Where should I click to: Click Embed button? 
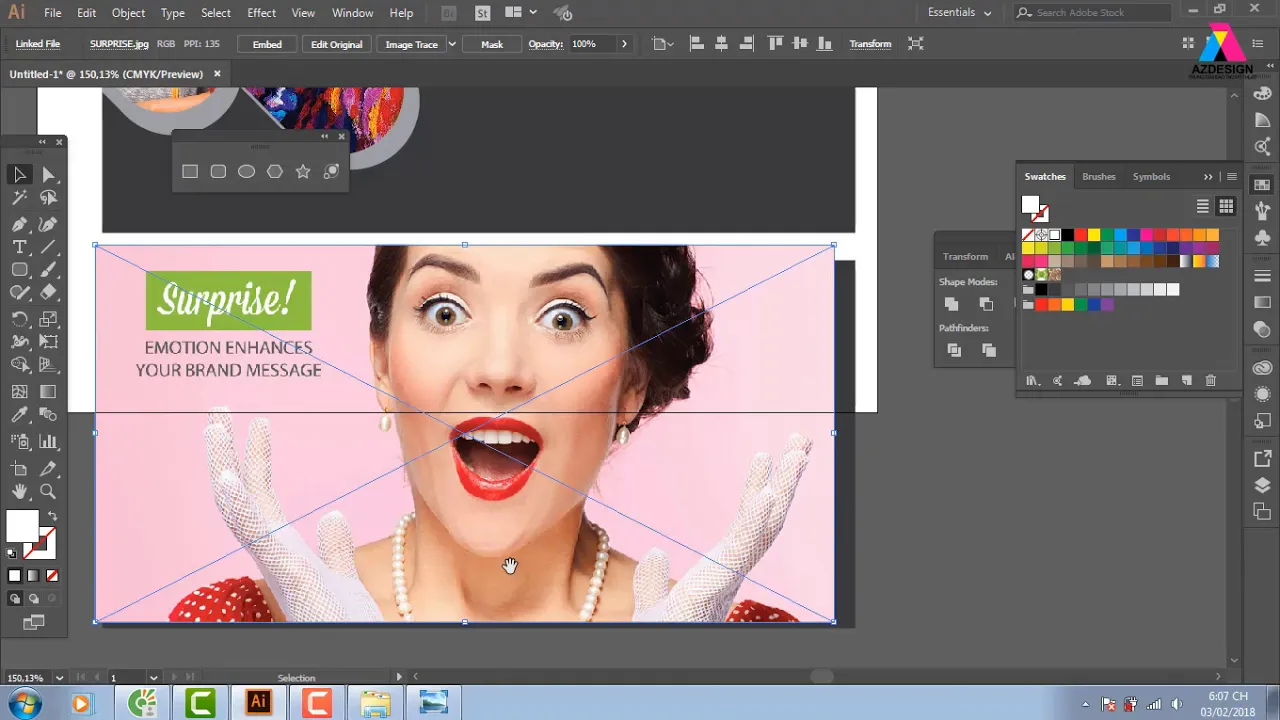267,44
